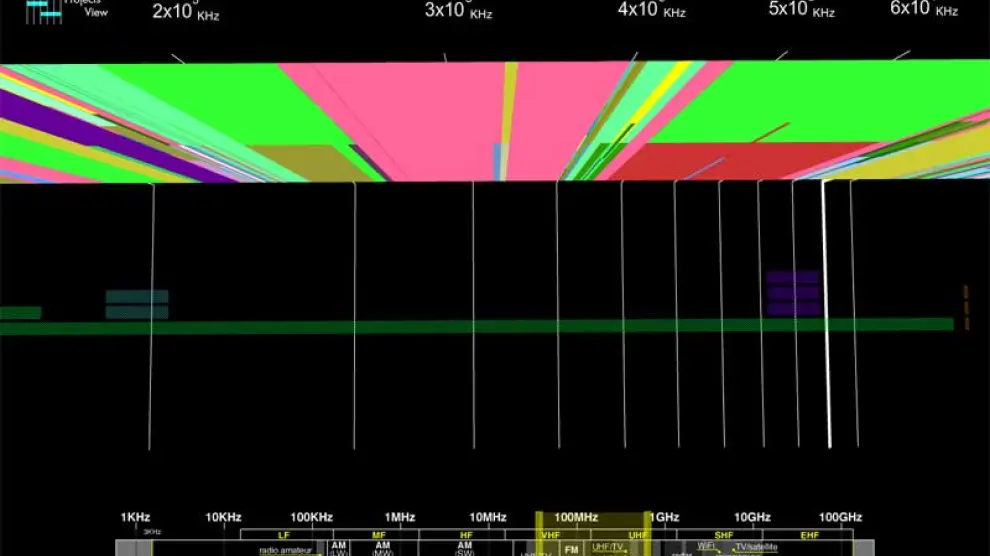Image resolution: width=990 pixels, height=556 pixels.
Task: Select the purple stacked project bars
Action: tap(793, 294)
